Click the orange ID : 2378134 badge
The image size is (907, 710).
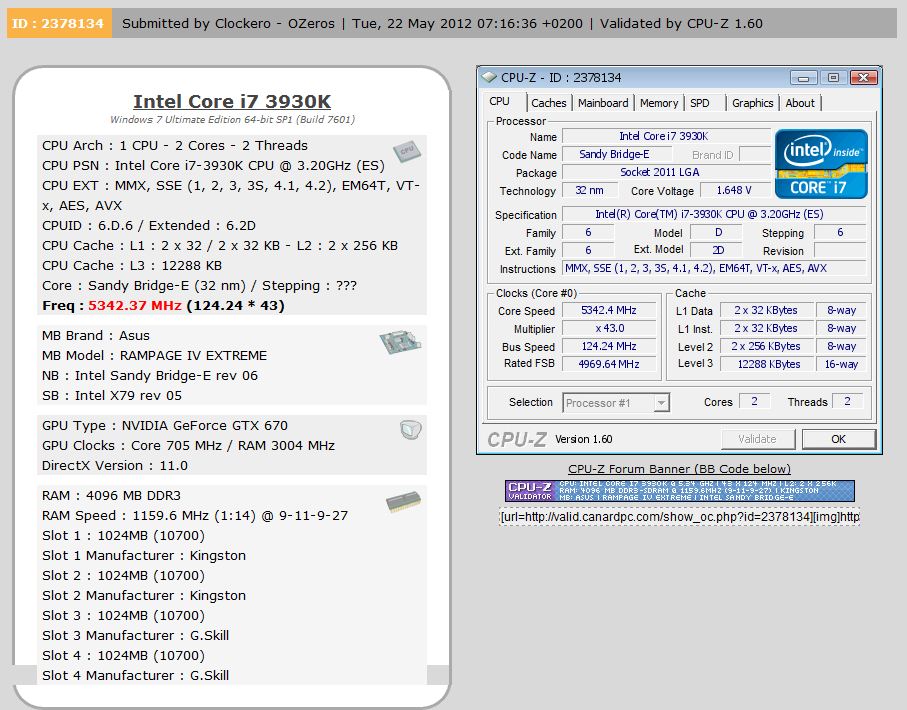(59, 24)
